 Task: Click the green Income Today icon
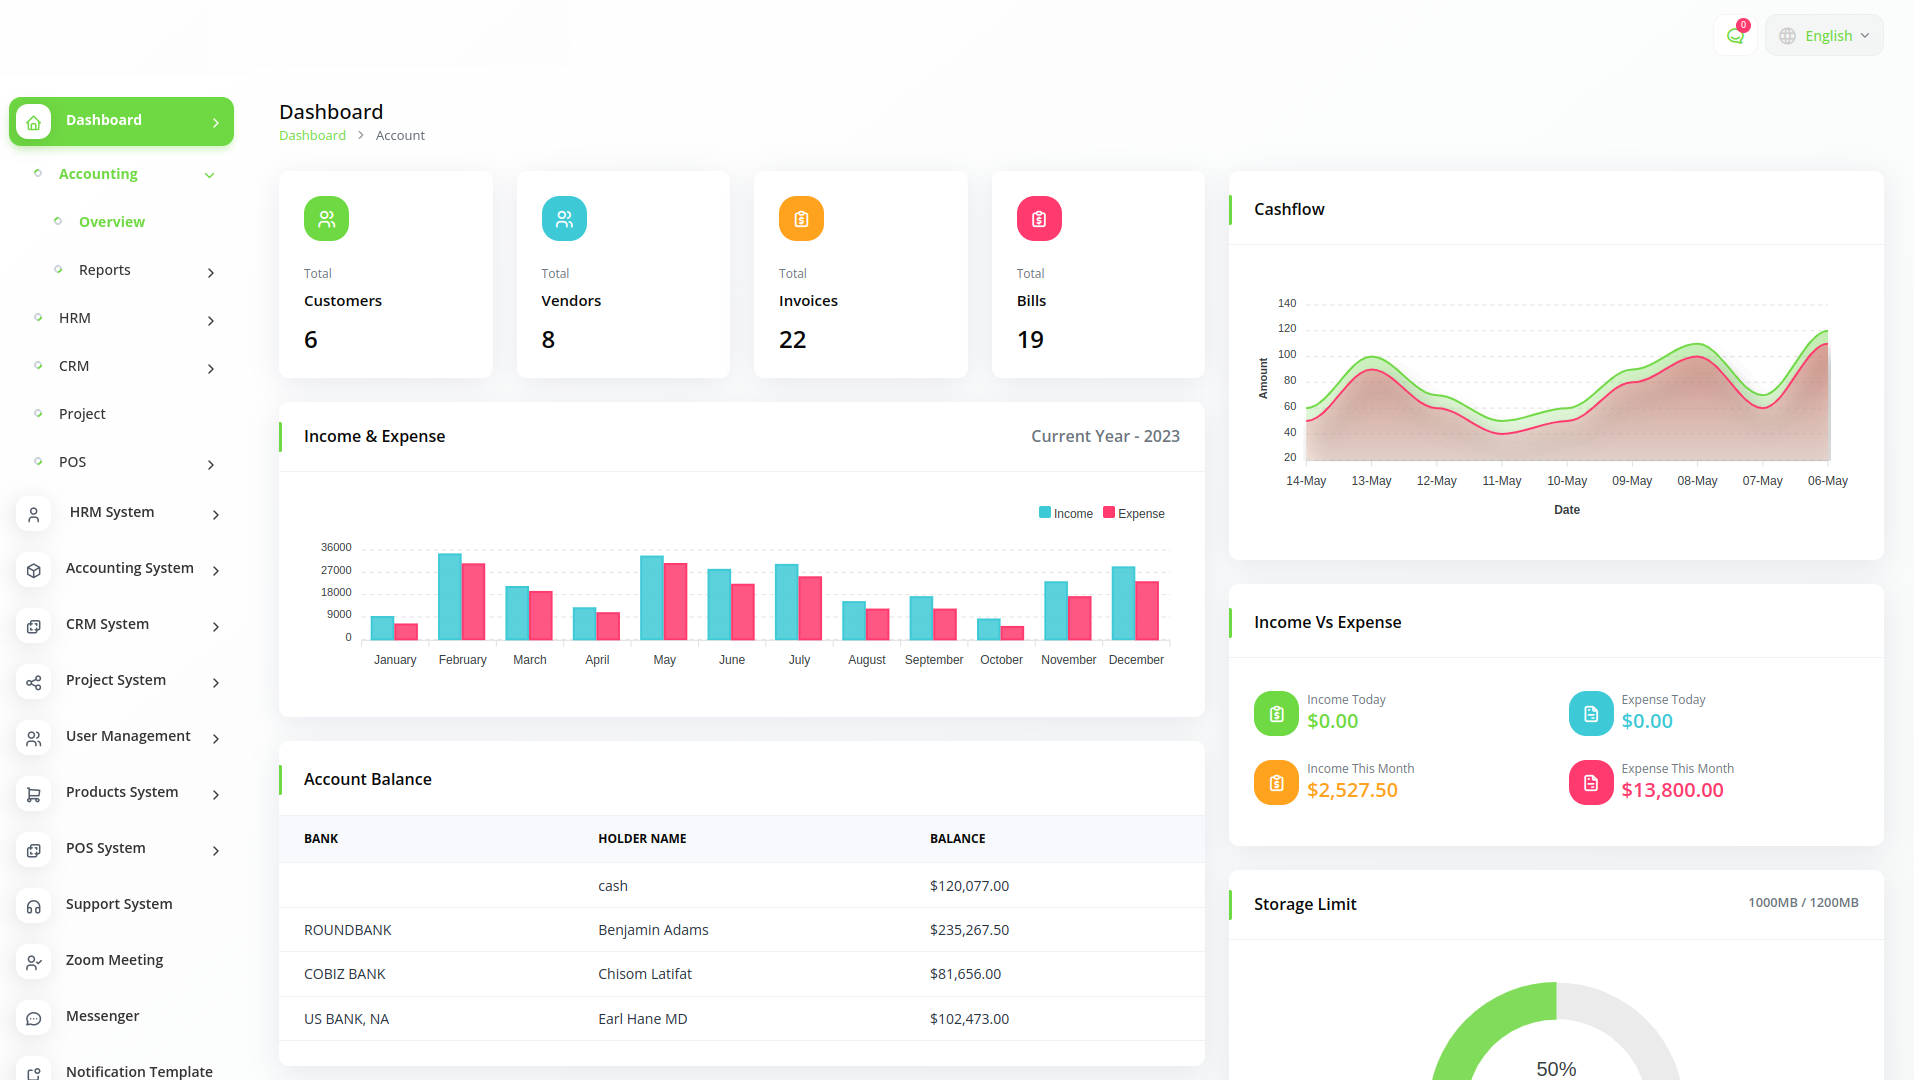[1276, 714]
